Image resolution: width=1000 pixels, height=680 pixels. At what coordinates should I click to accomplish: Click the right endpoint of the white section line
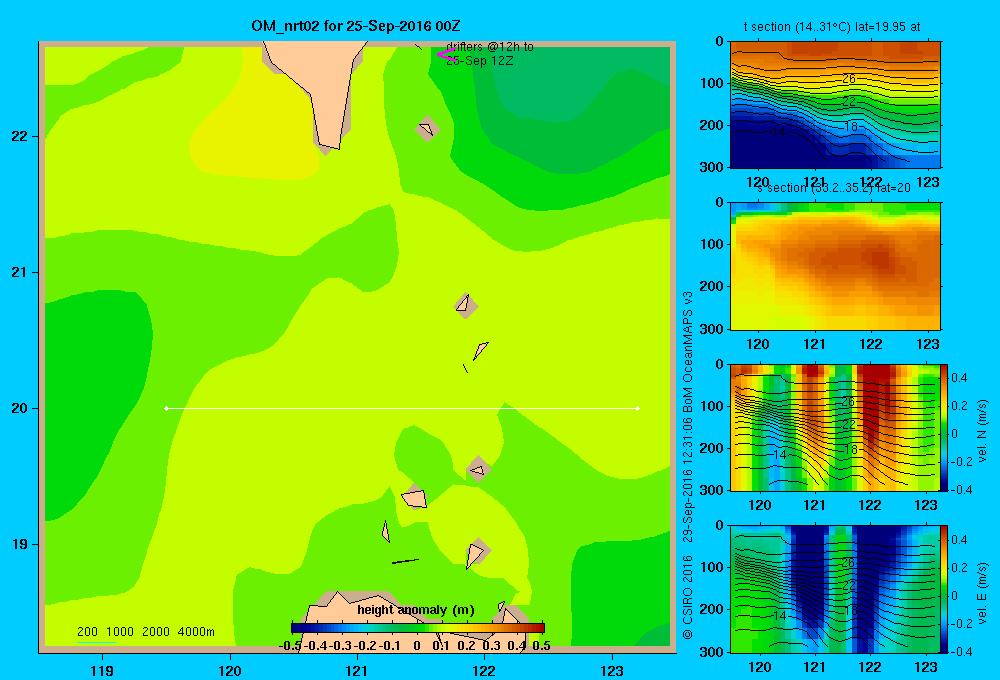click(x=638, y=408)
